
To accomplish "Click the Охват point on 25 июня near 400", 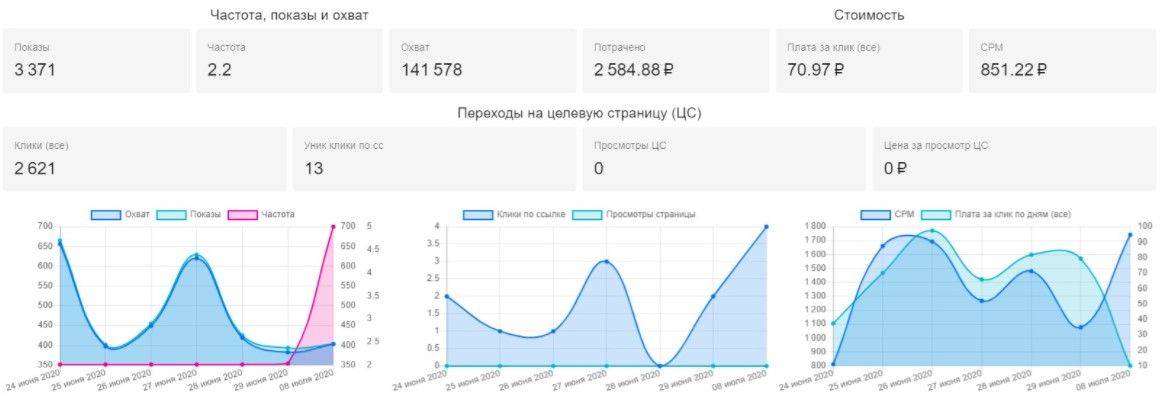I will click(106, 347).
